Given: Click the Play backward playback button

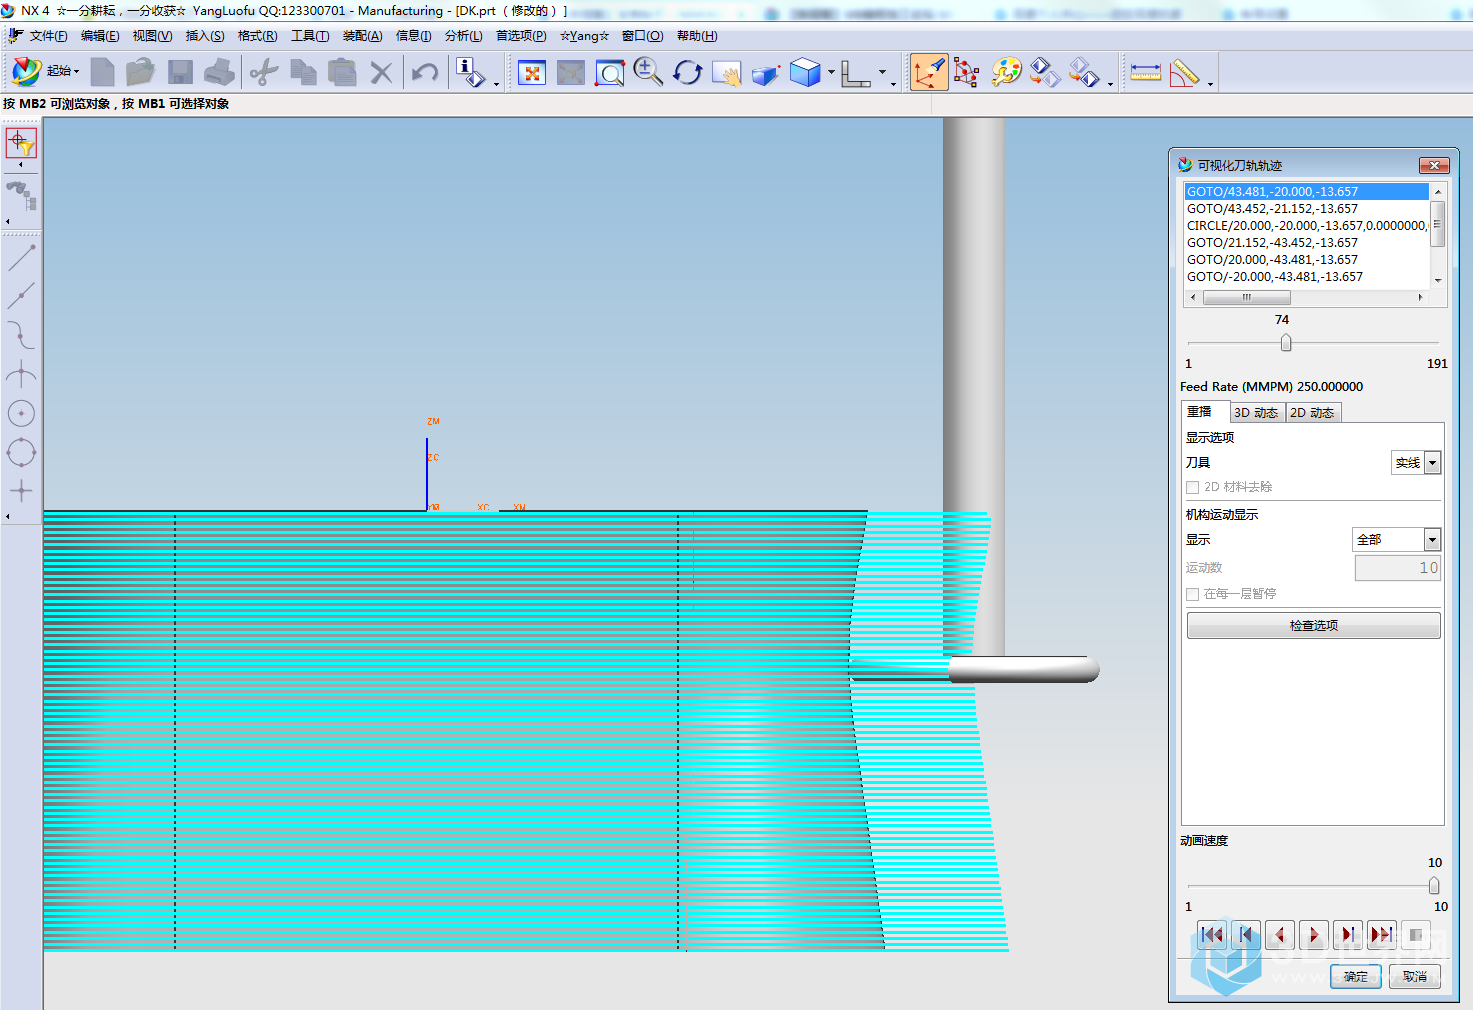Looking at the screenshot, I should coord(1279,935).
